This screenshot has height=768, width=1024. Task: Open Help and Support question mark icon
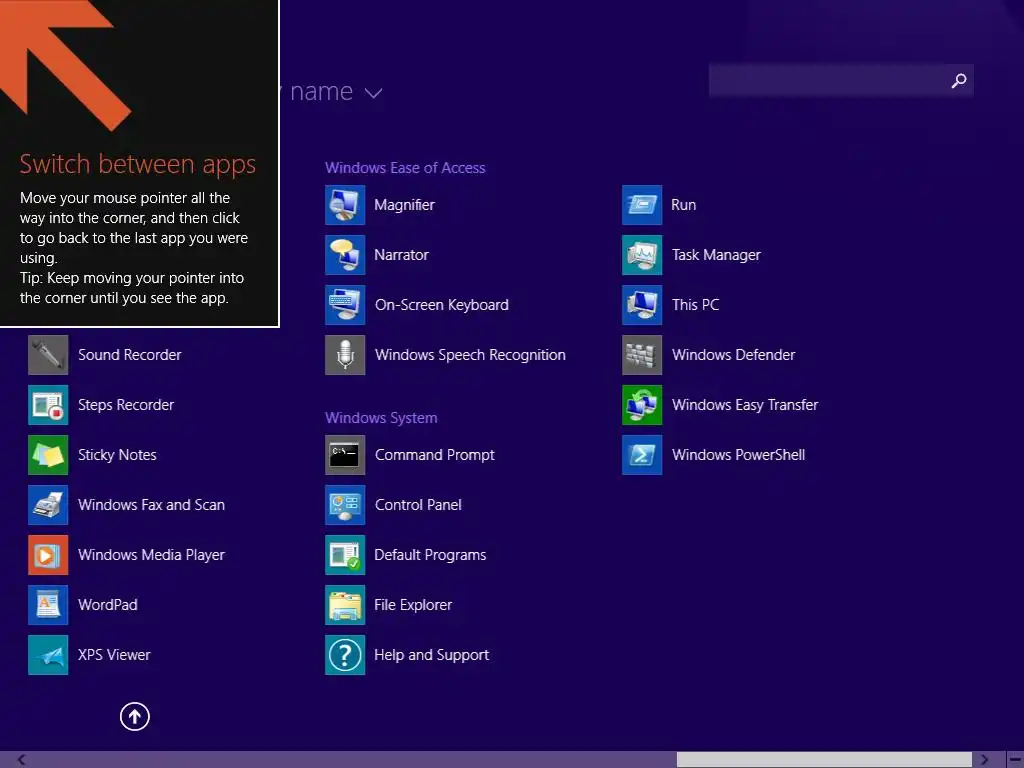[345, 655]
